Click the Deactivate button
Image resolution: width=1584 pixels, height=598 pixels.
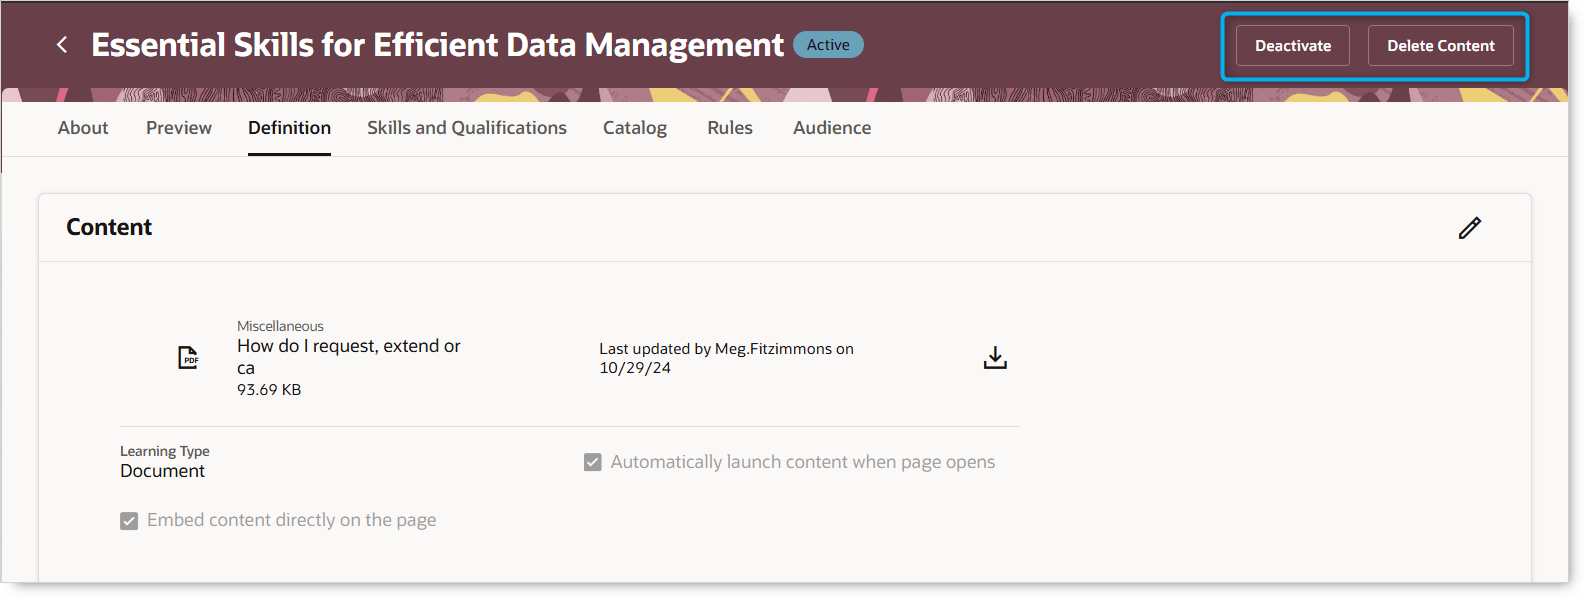click(x=1292, y=46)
